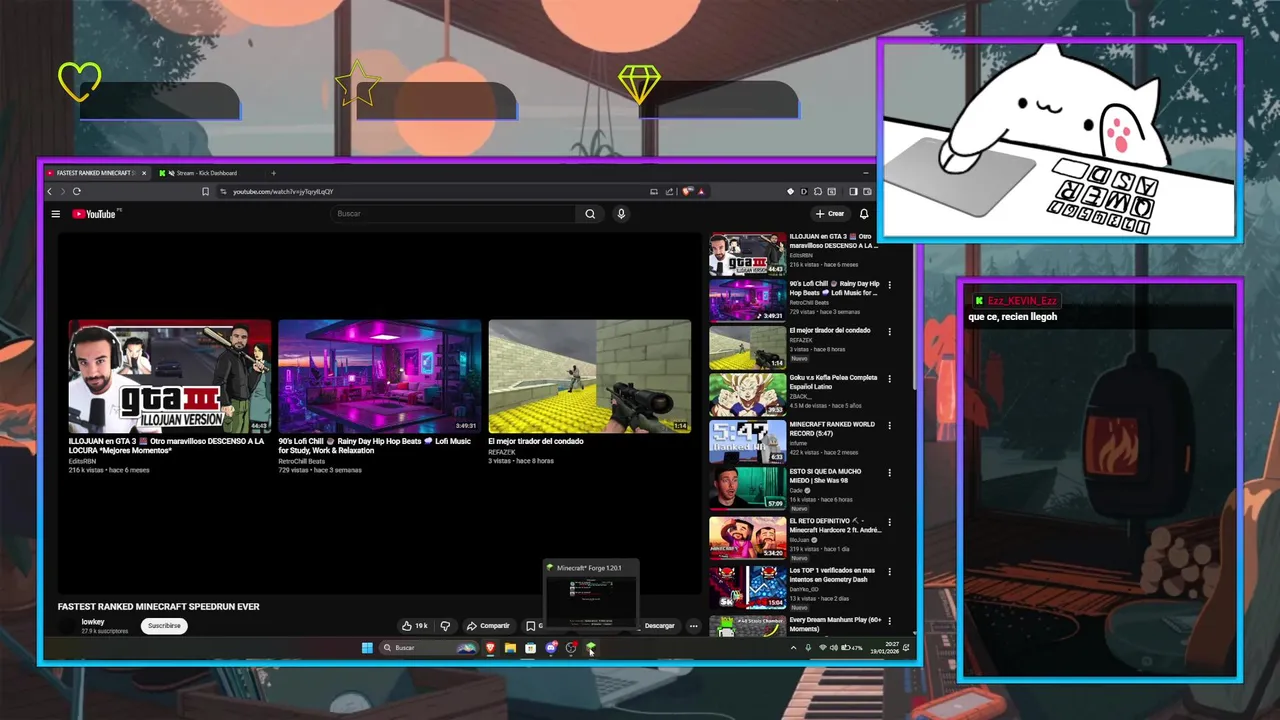
Task: Switch to Stream - Kick Dashboard tab
Action: point(205,173)
